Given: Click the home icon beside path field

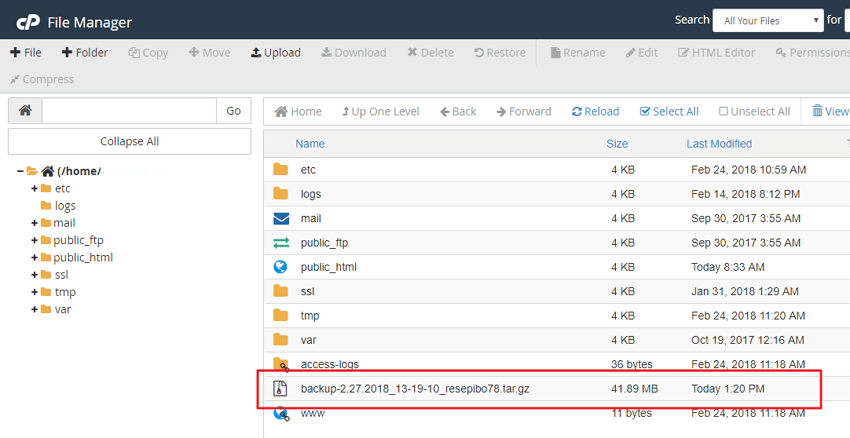Looking at the screenshot, I should 25,111.
